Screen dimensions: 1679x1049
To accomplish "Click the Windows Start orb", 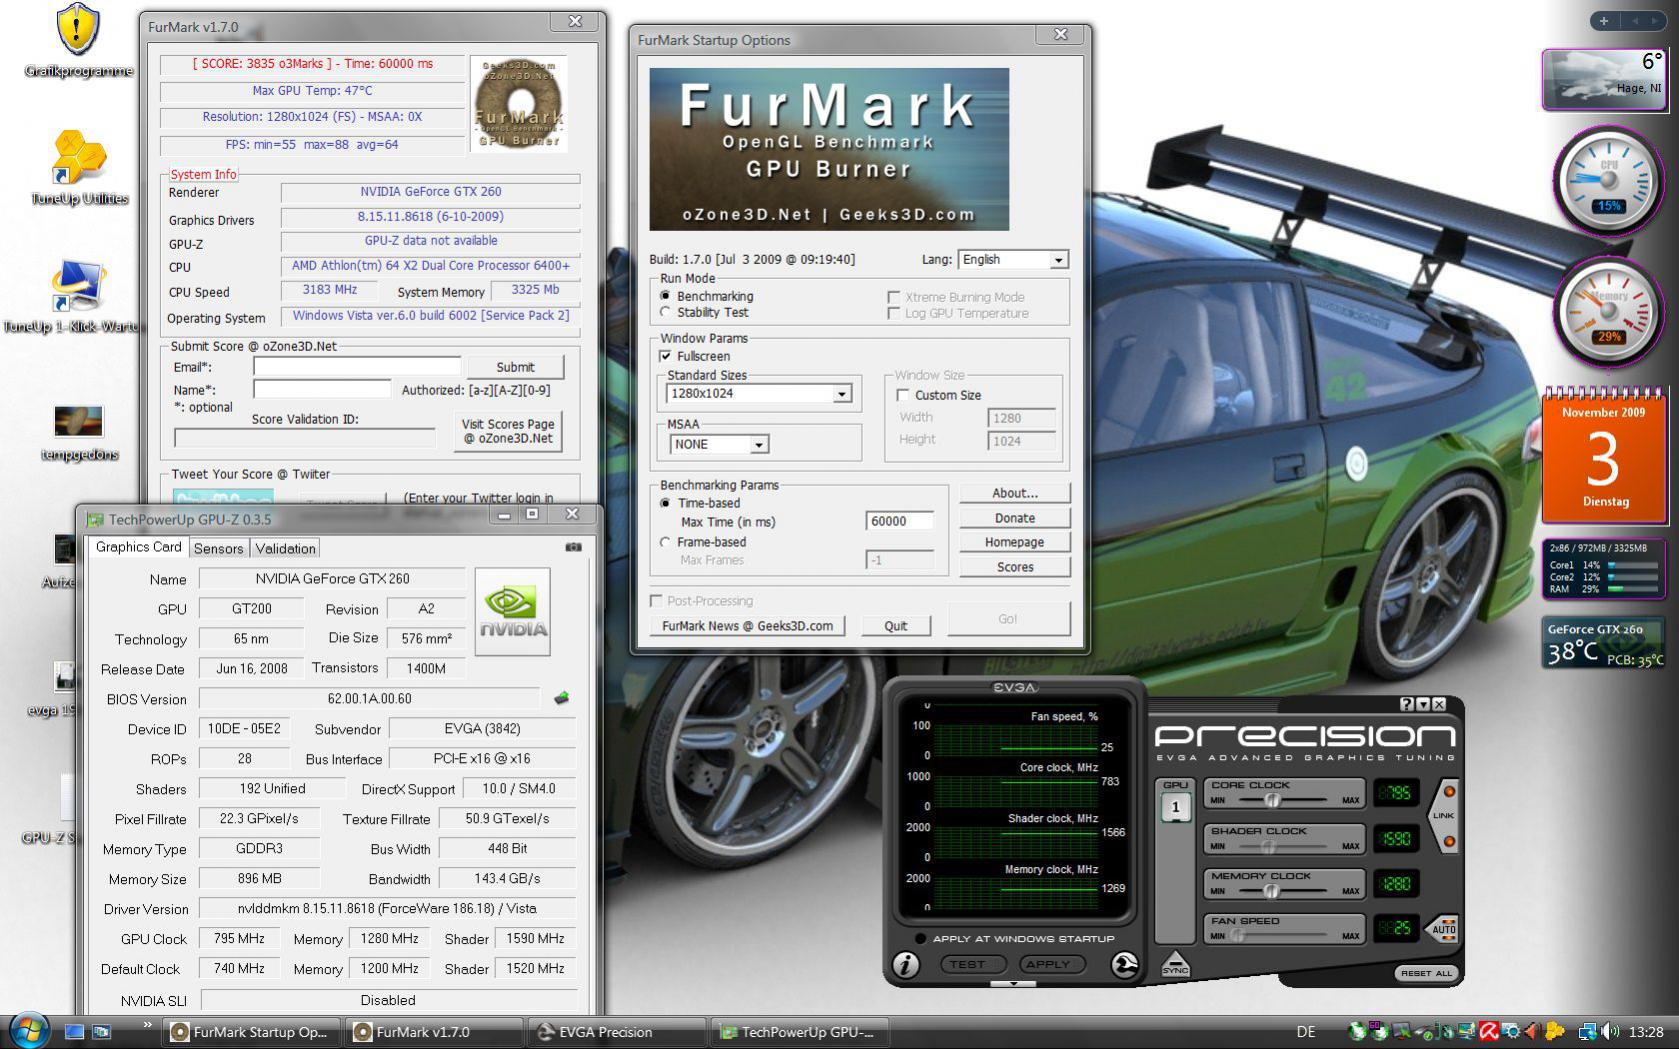I will click(x=28, y=1031).
